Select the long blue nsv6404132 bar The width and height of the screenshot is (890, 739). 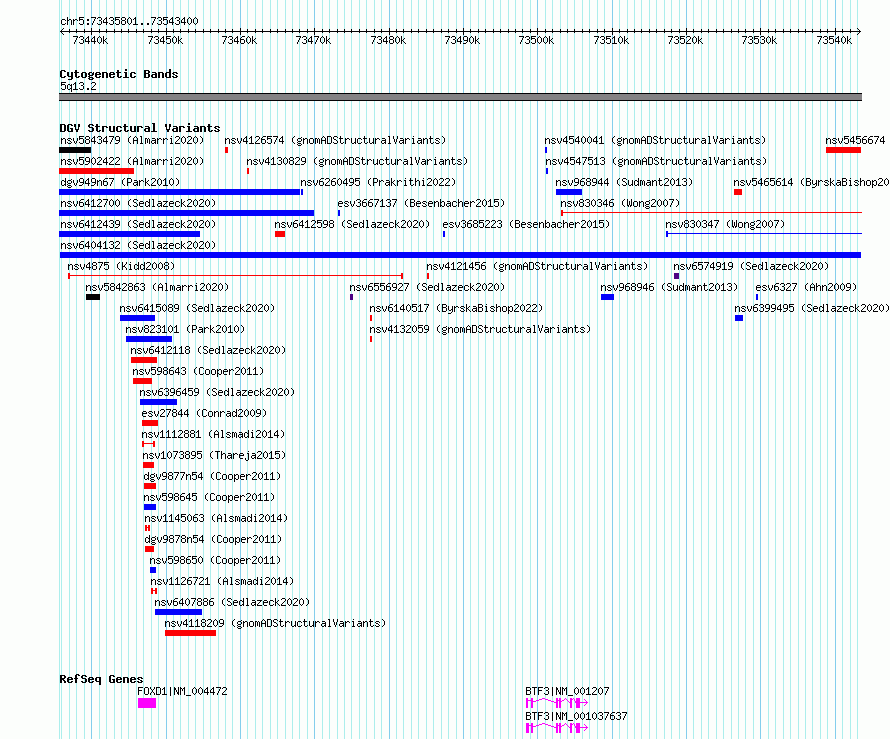(460, 255)
